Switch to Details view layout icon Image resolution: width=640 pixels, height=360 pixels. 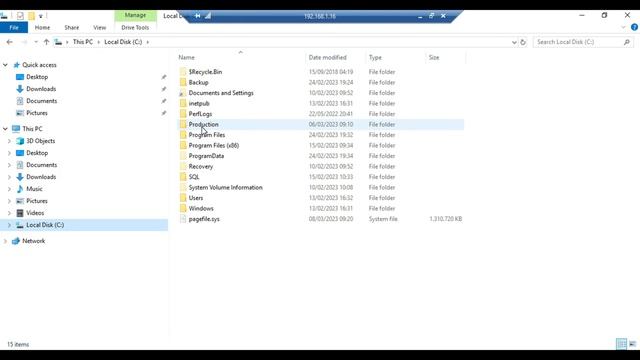click(621, 344)
